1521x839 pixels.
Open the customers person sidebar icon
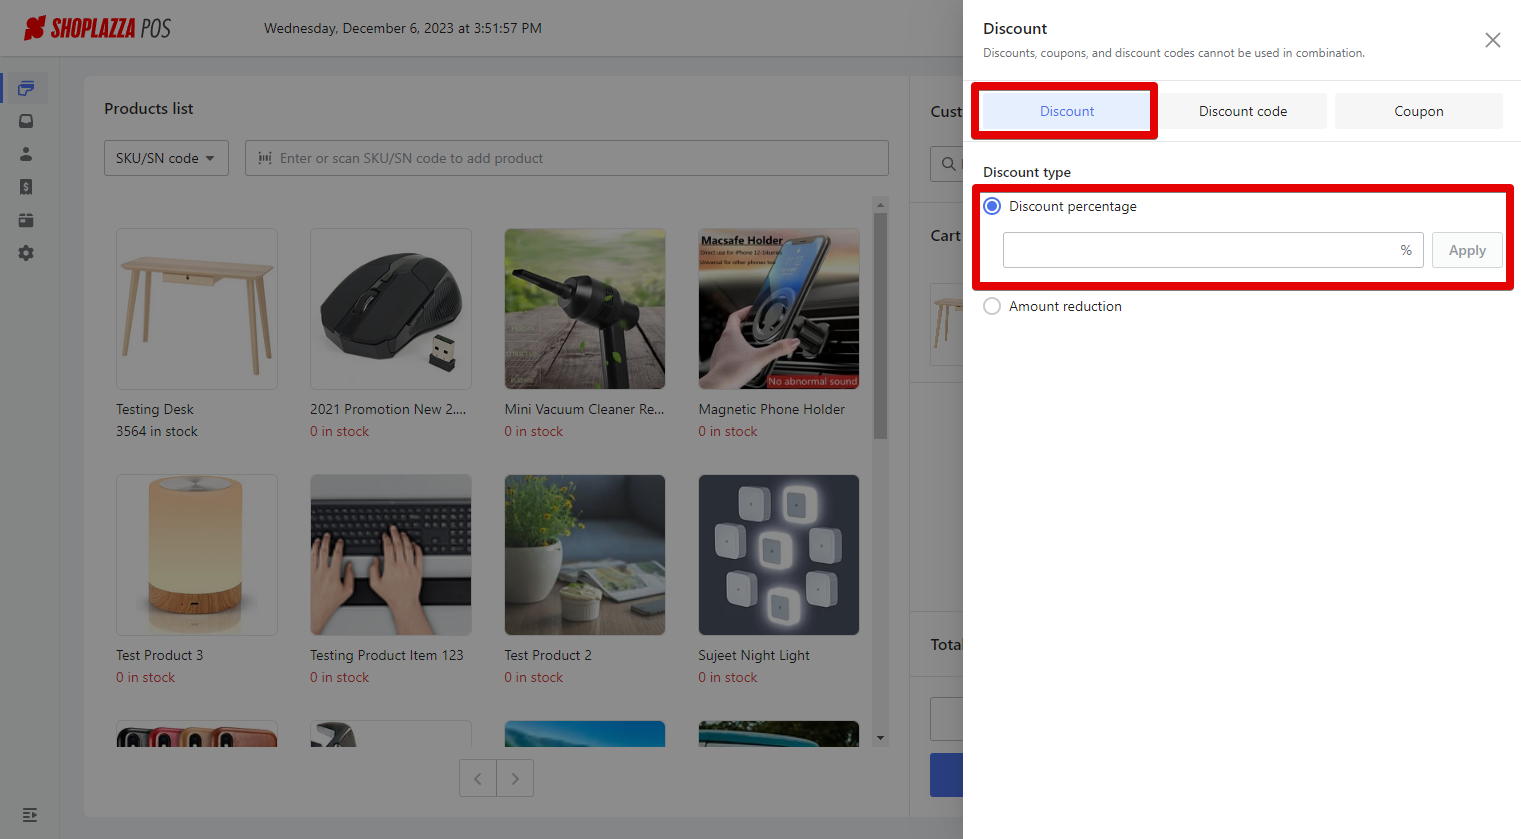point(26,154)
